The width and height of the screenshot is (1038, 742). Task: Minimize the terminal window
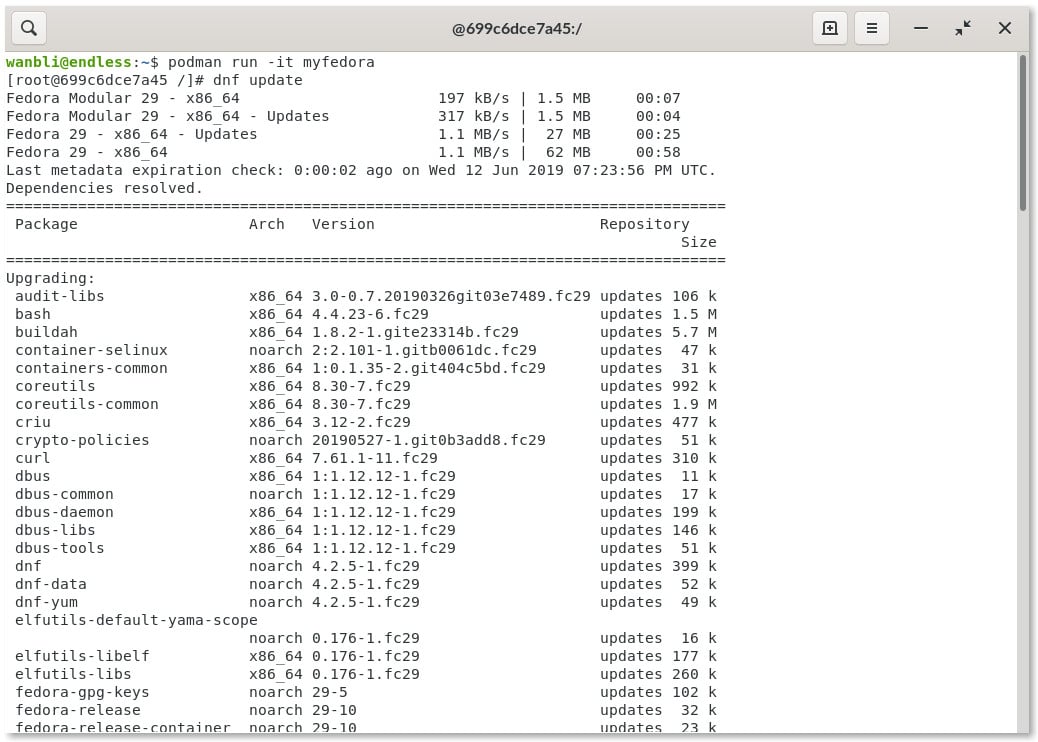click(920, 28)
